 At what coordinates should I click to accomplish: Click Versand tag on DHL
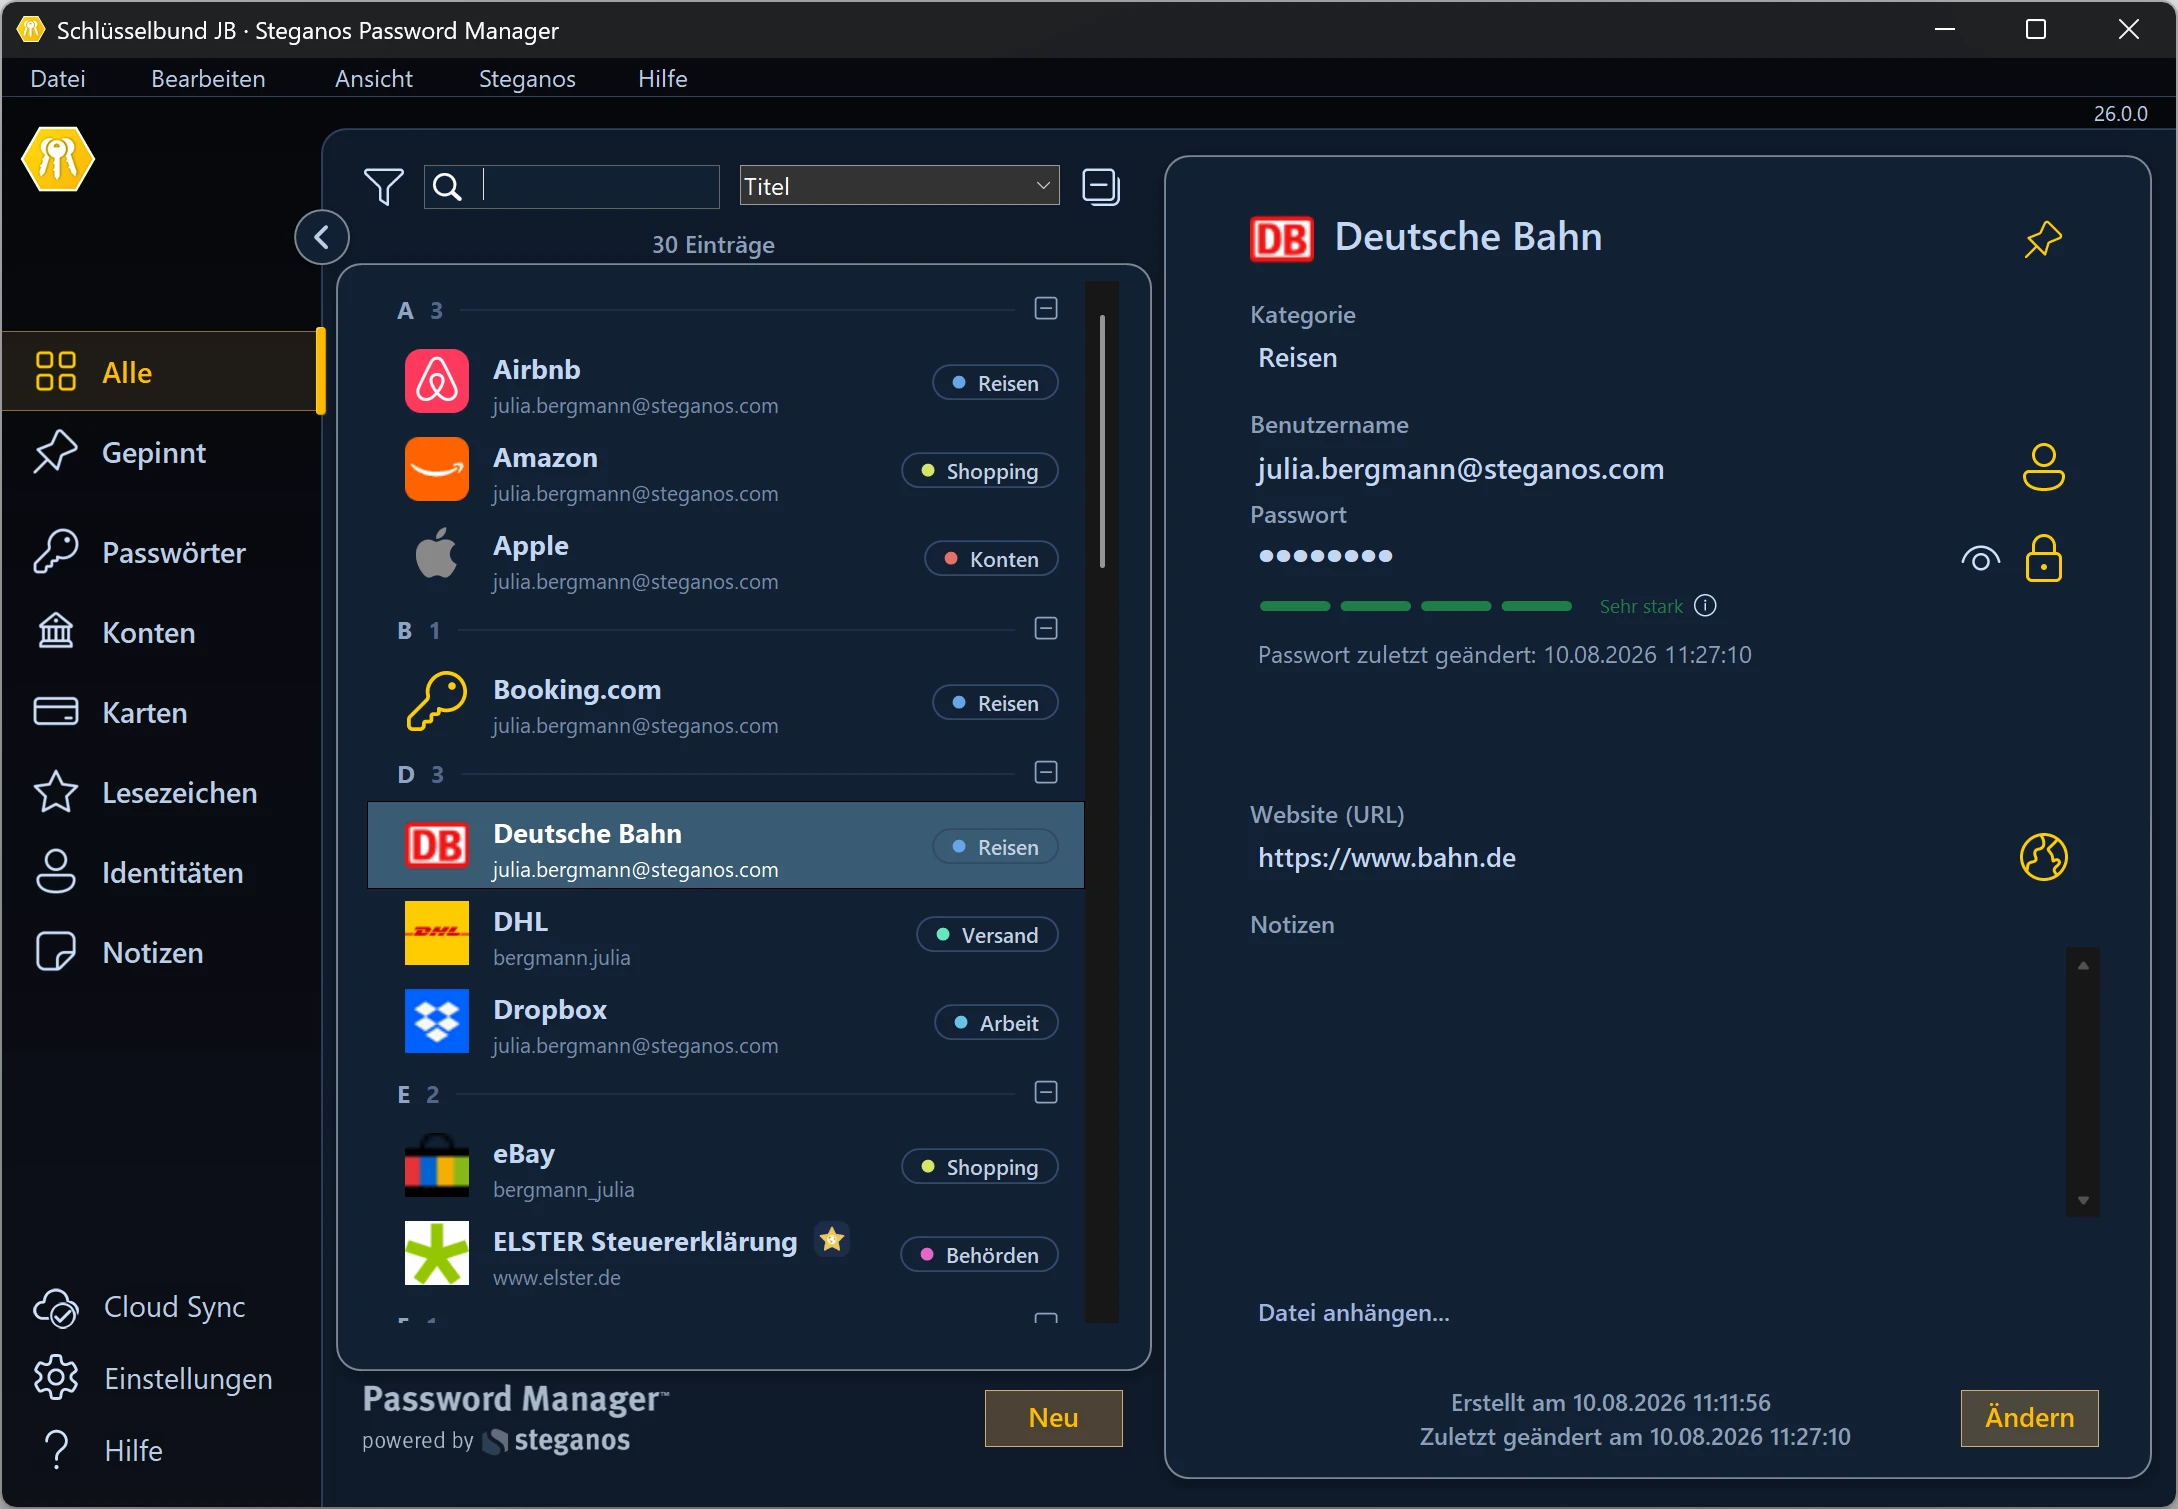pyautogui.click(x=987, y=935)
